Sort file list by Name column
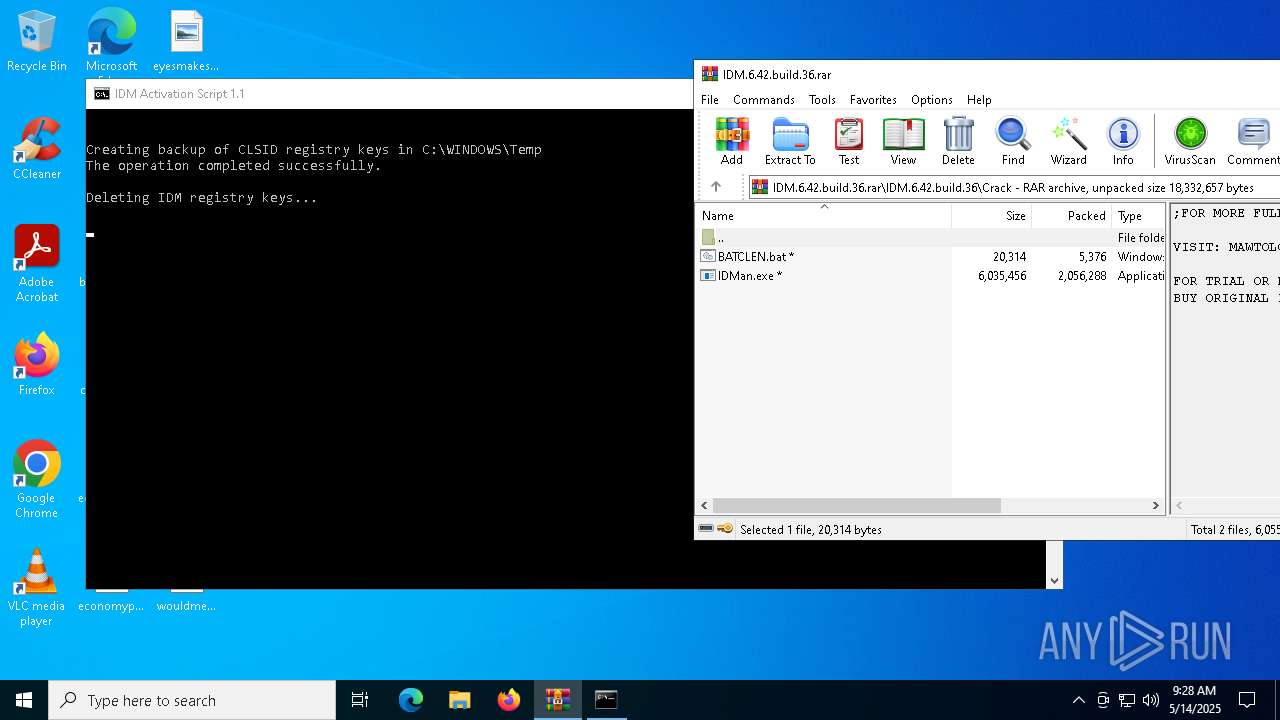This screenshot has width=1280, height=720. pos(824,216)
